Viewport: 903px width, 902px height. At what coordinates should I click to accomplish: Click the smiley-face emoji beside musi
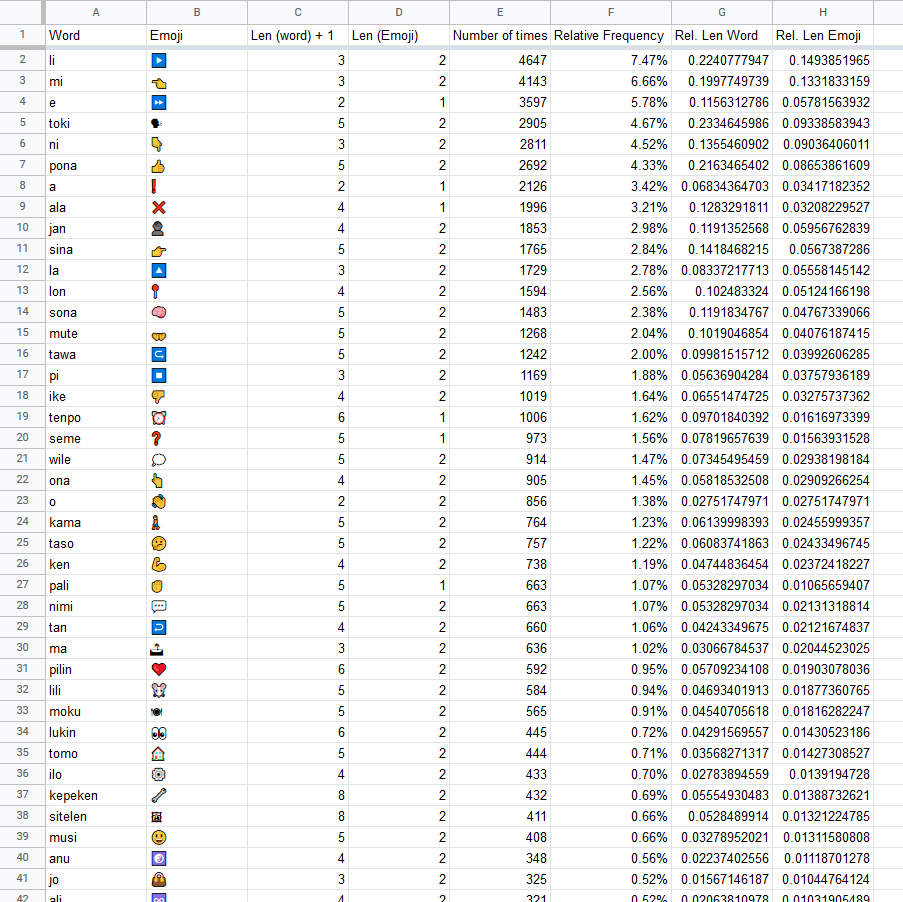coord(158,837)
